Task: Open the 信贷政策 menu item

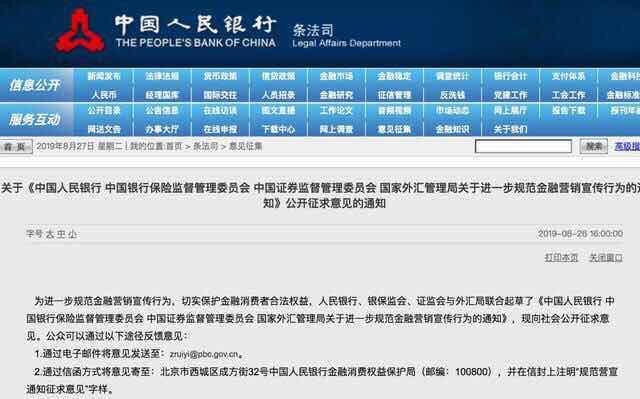Action: tap(278, 76)
